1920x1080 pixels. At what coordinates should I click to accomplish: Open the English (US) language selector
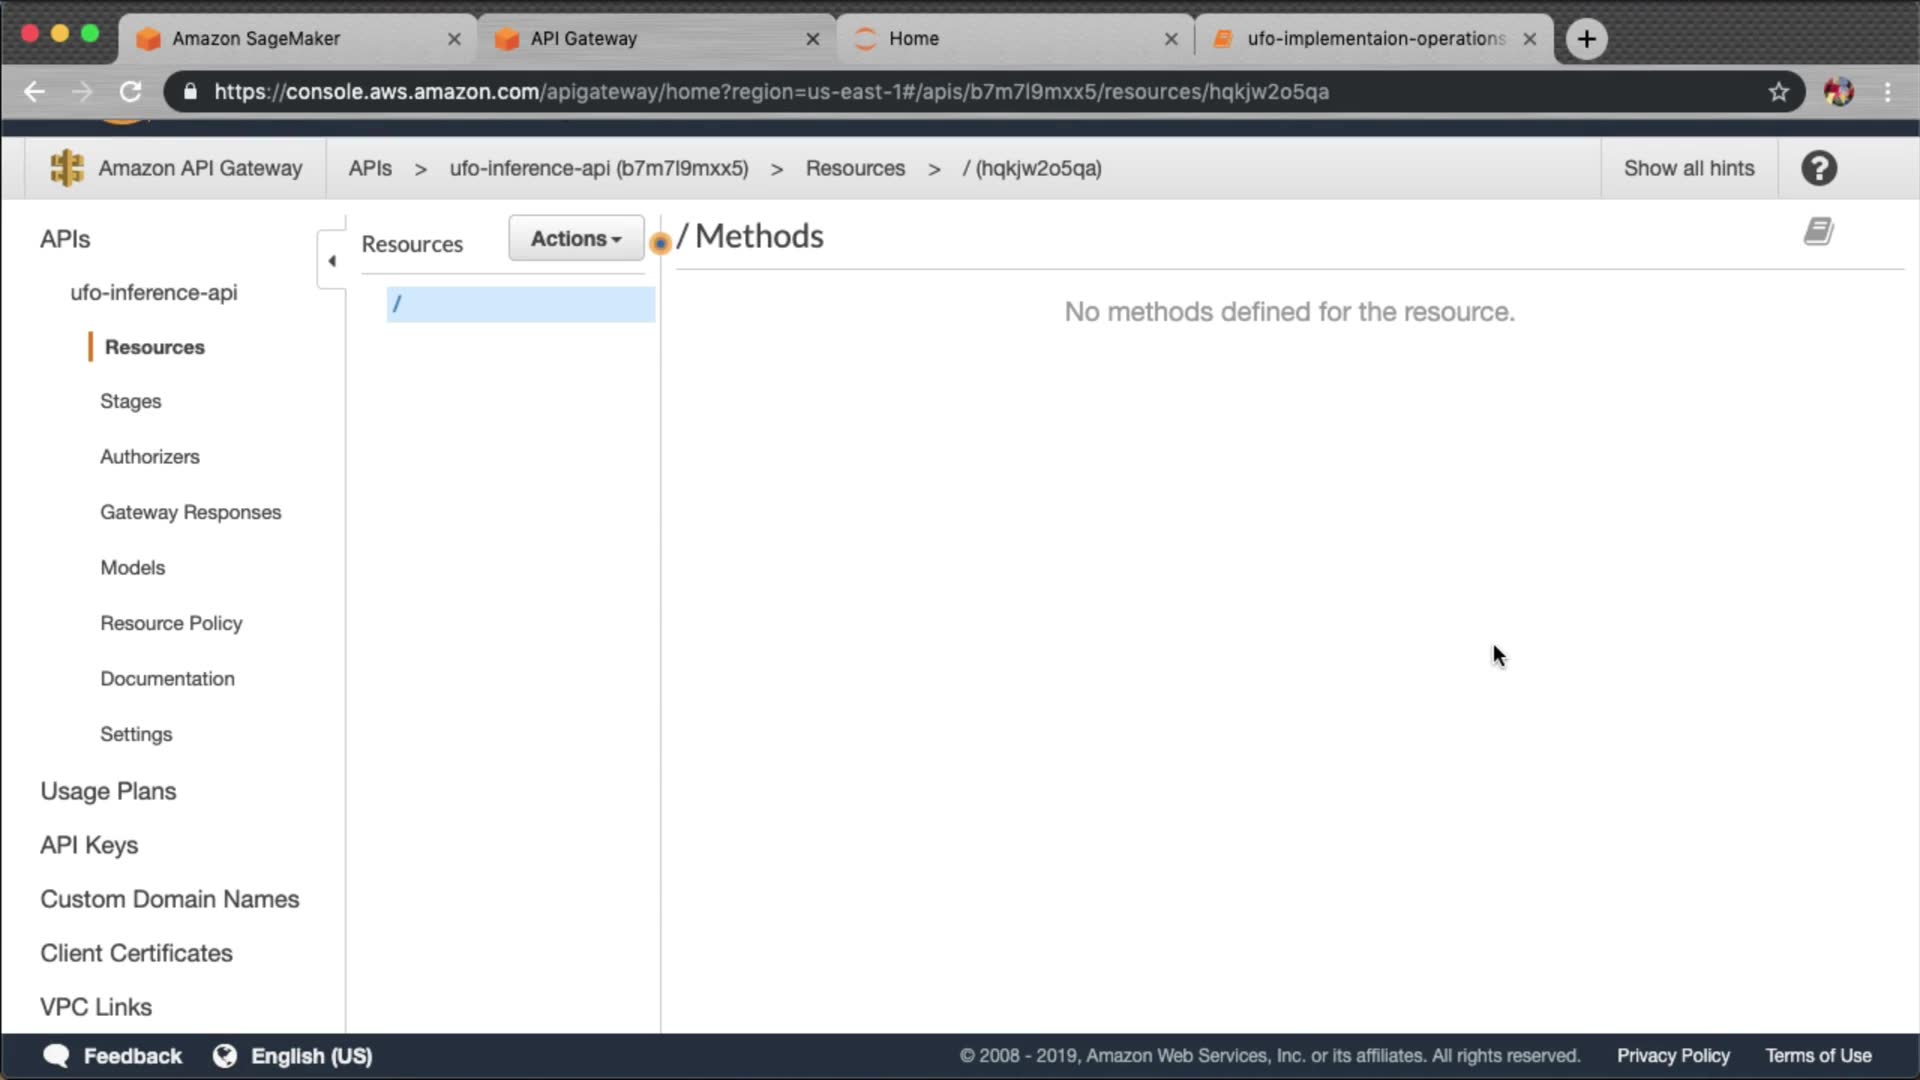pyautogui.click(x=310, y=1056)
